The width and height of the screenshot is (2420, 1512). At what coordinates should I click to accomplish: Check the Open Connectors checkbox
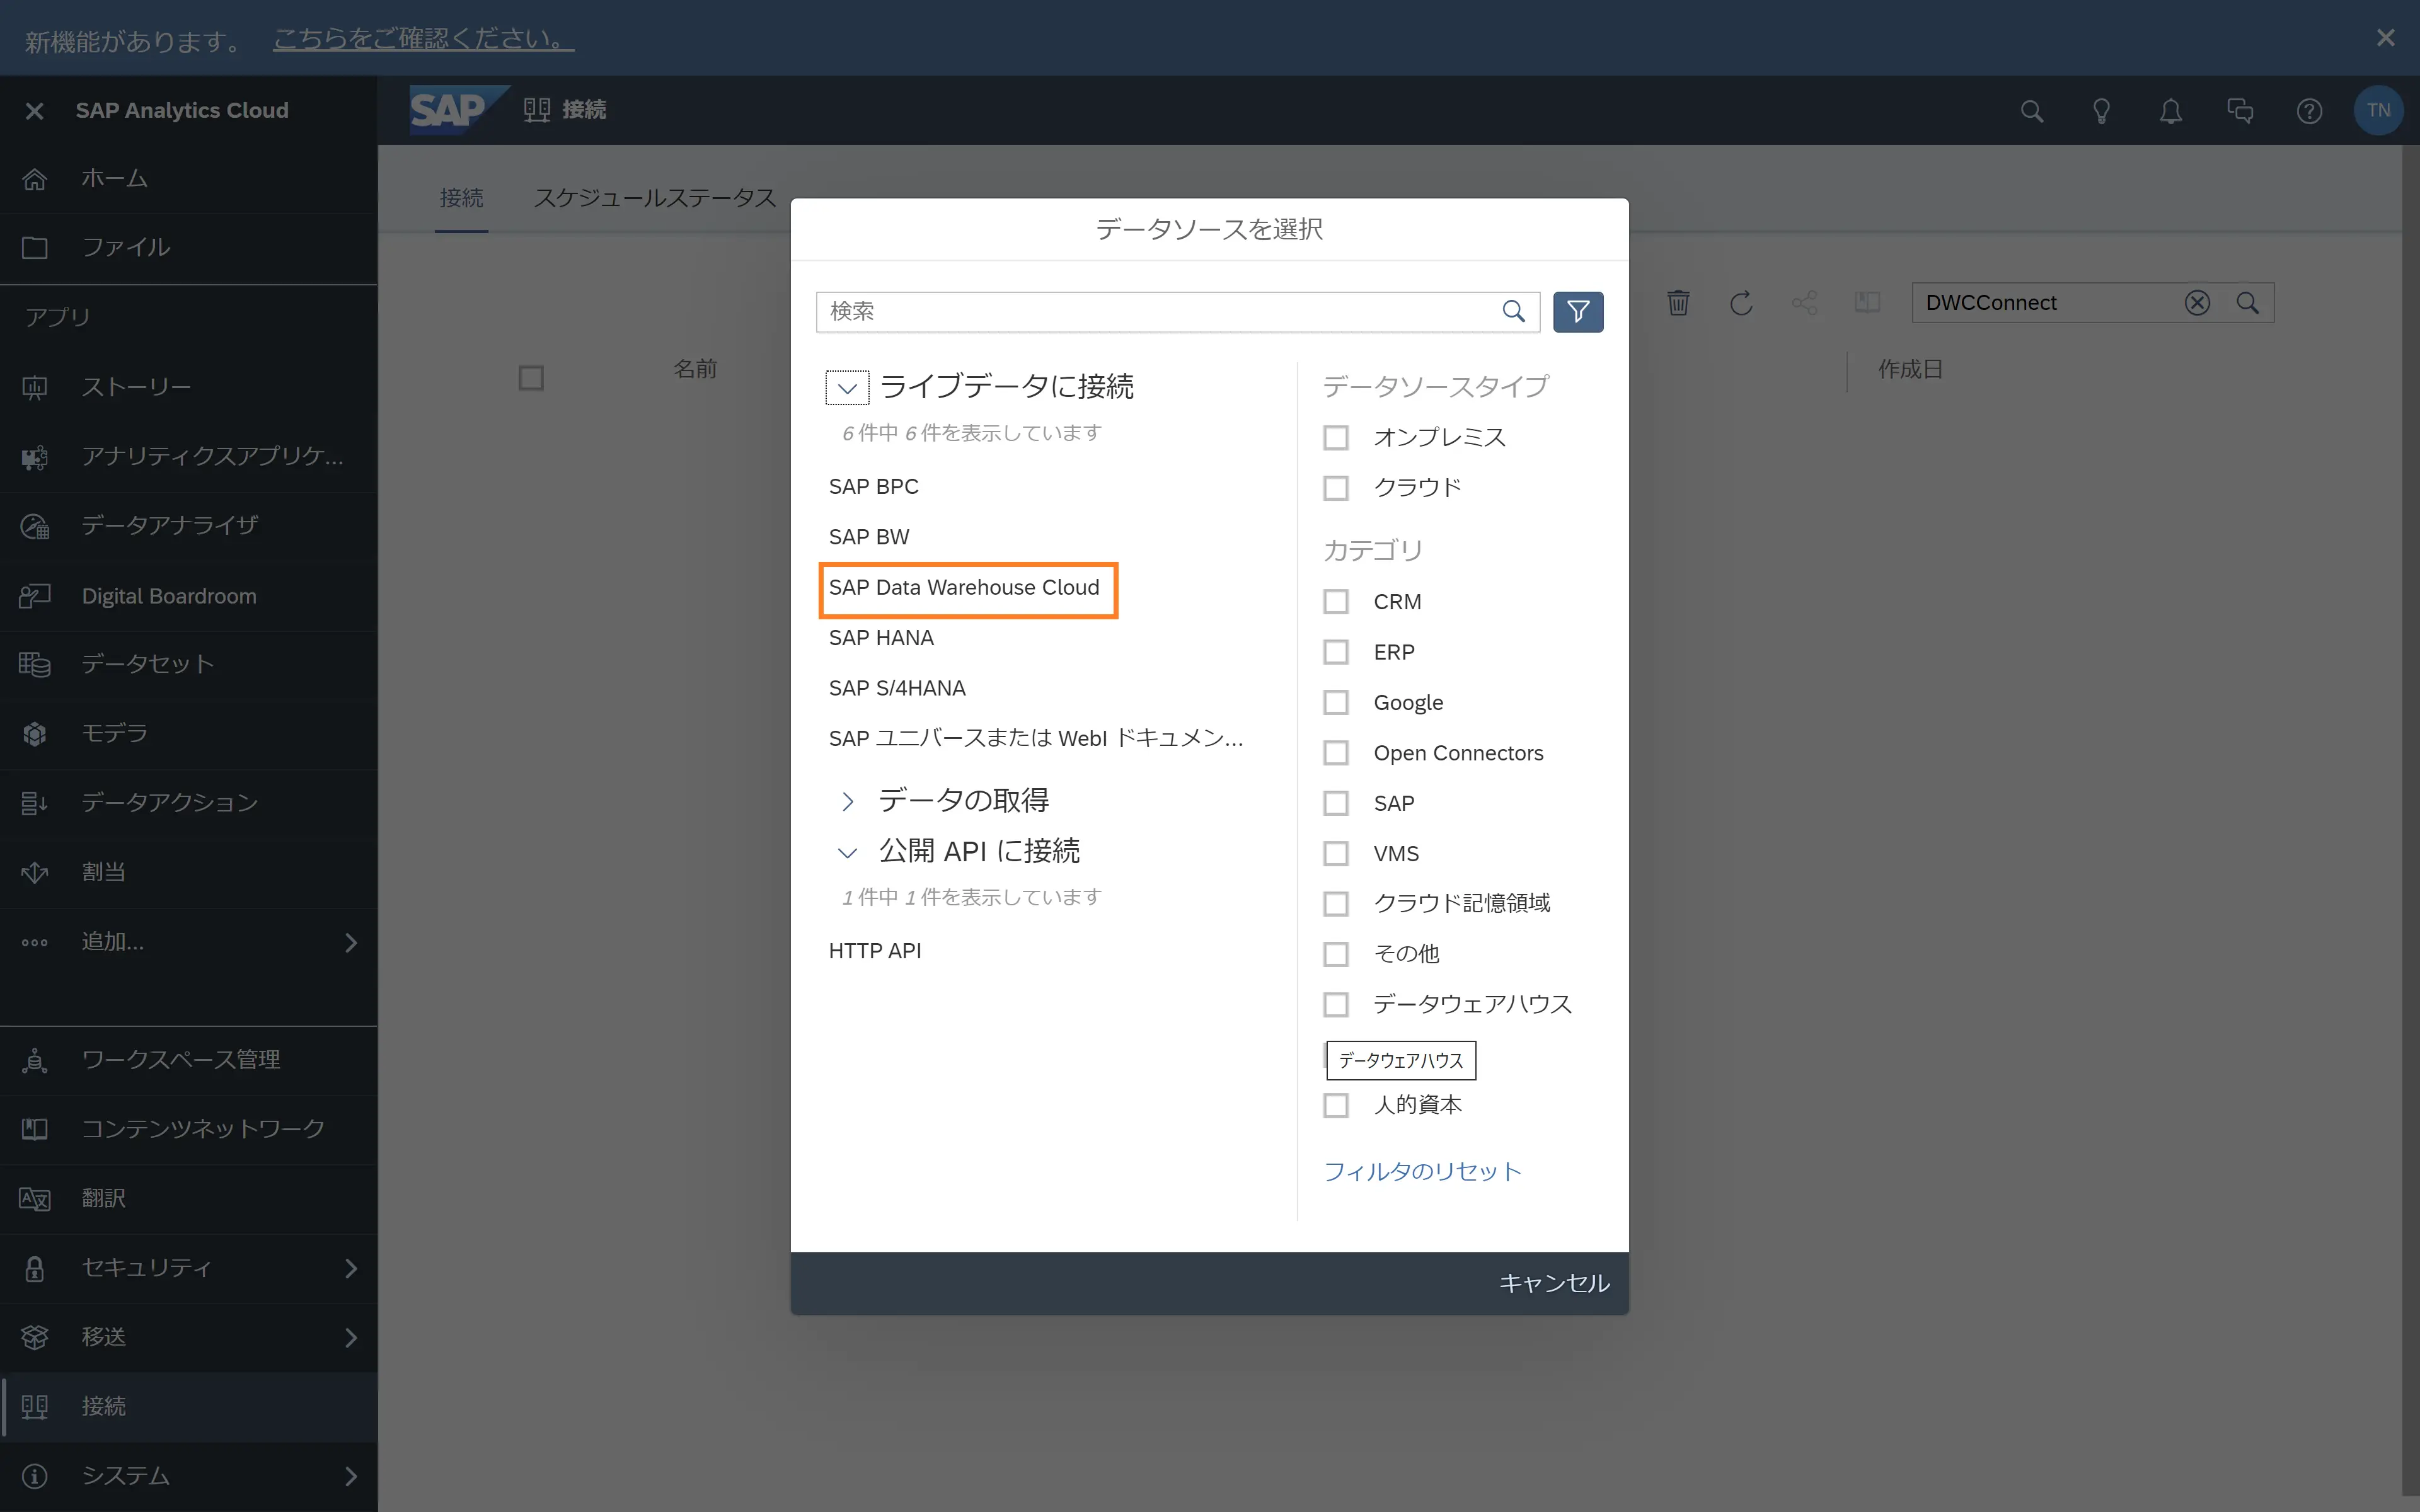(1335, 753)
